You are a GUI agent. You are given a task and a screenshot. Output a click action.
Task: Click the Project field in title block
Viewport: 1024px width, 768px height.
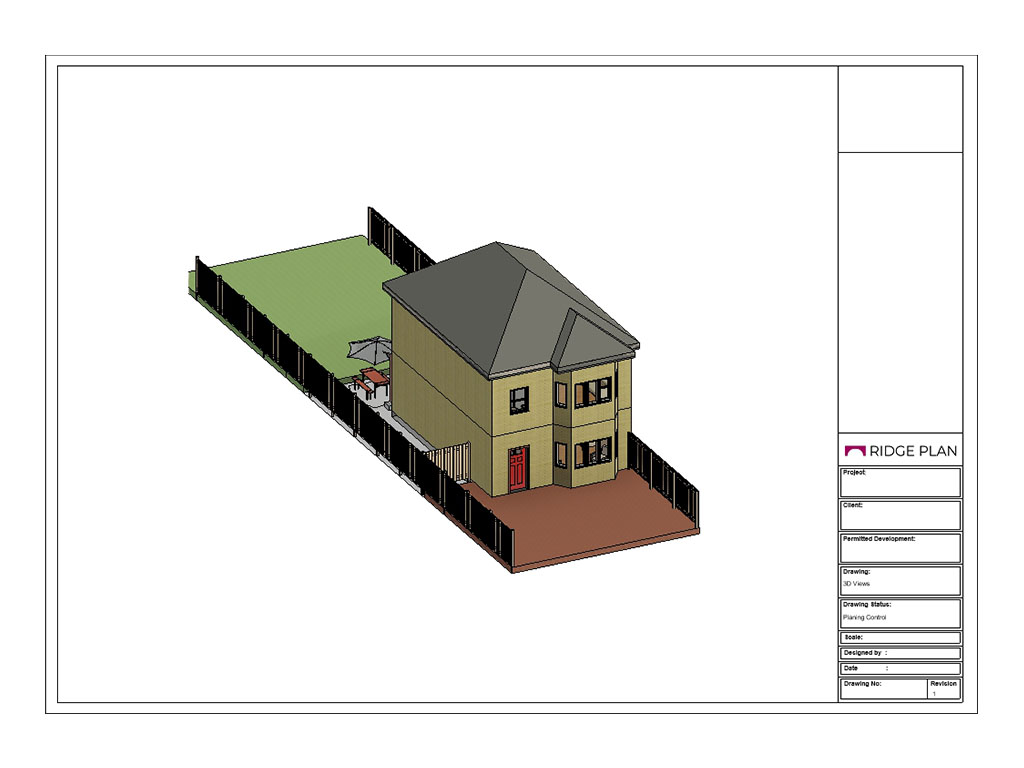click(900, 482)
